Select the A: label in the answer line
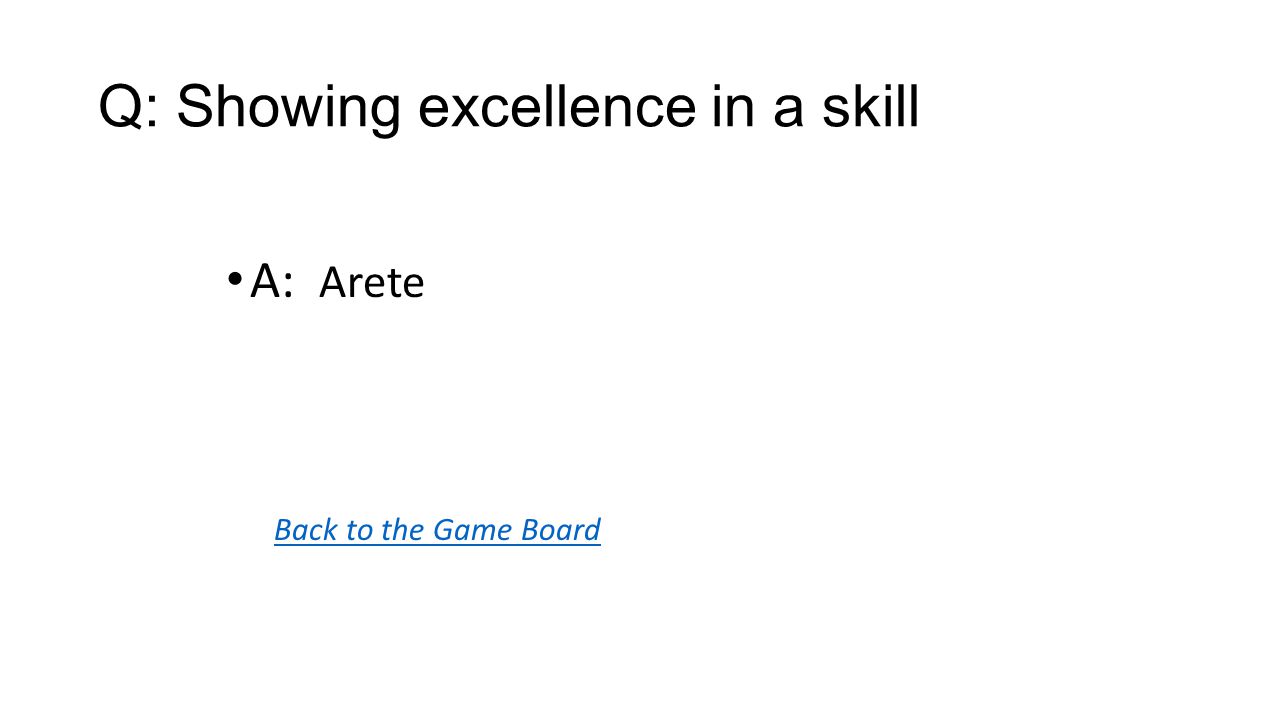The image size is (1280, 720). pyautogui.click(x=272, y=281)
